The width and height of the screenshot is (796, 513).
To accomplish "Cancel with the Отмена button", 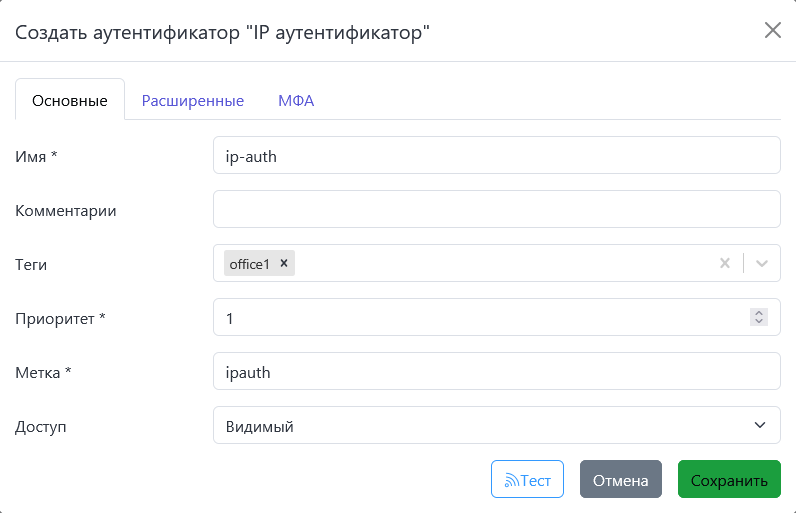I will pos(620,480).
